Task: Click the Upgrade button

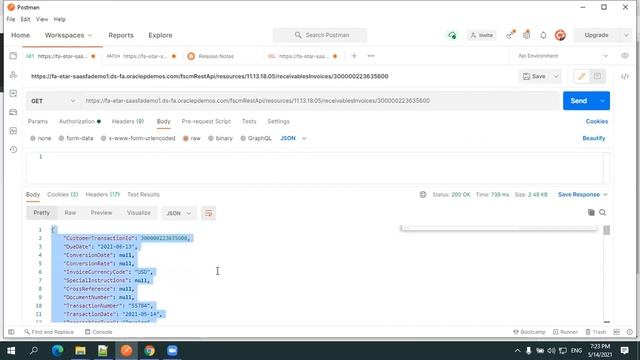Action: pos(596,36)
